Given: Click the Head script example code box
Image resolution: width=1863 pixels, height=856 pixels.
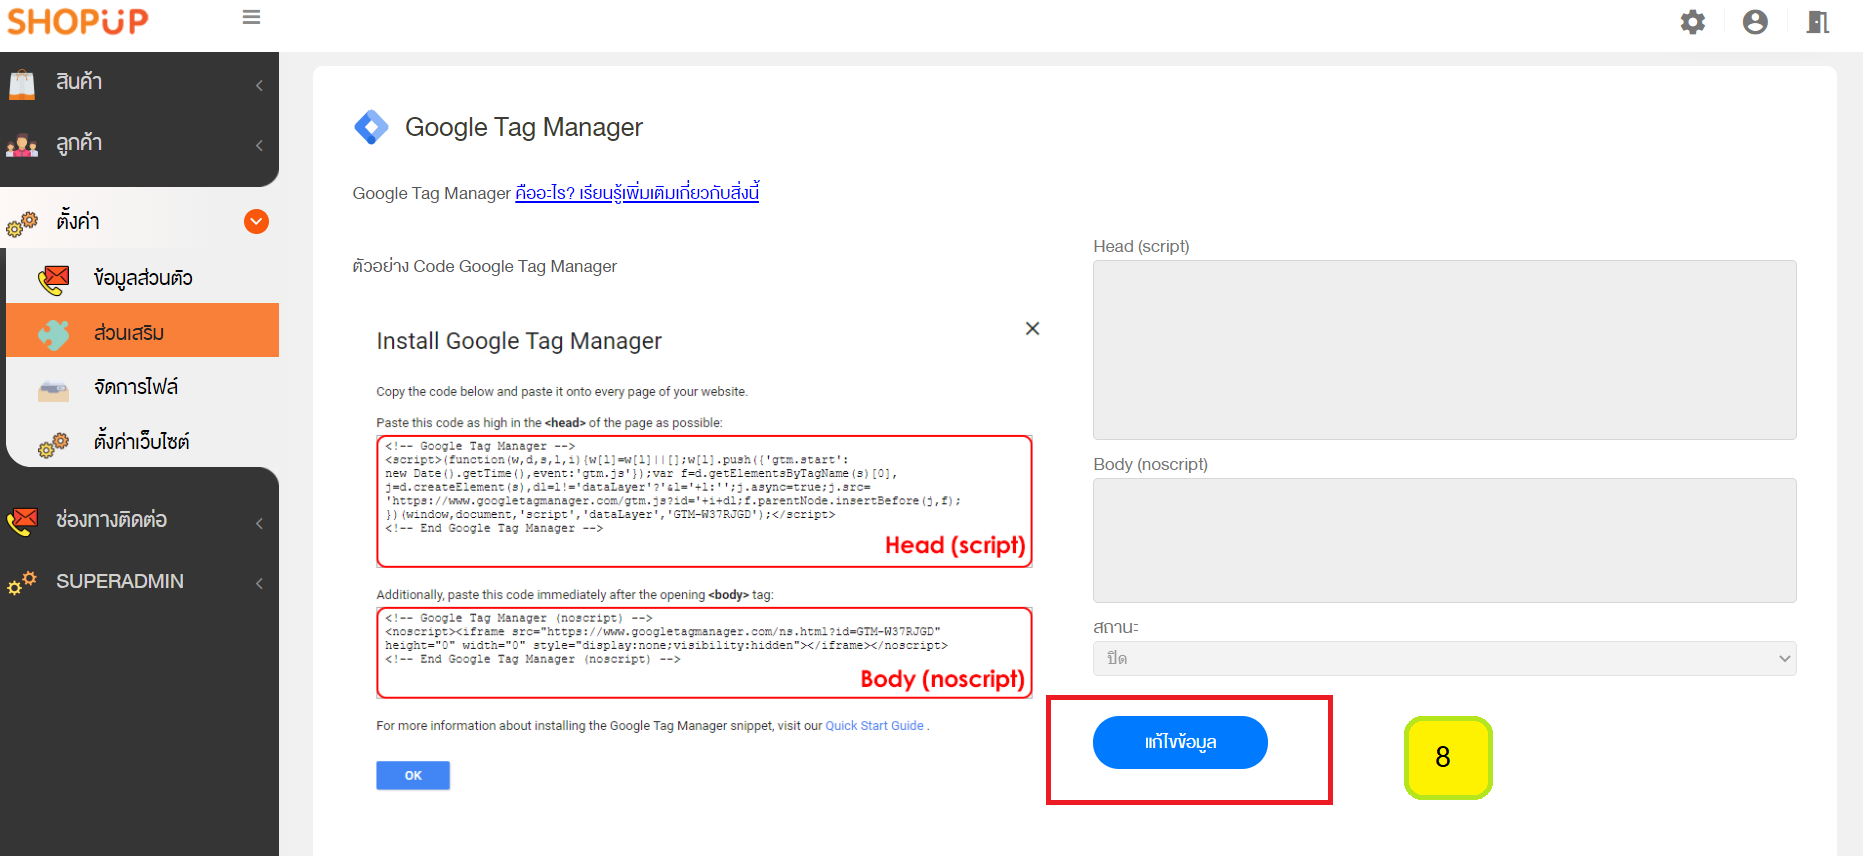Looking at the screenshot, I should pyautogui.click(x=704, y=501).
